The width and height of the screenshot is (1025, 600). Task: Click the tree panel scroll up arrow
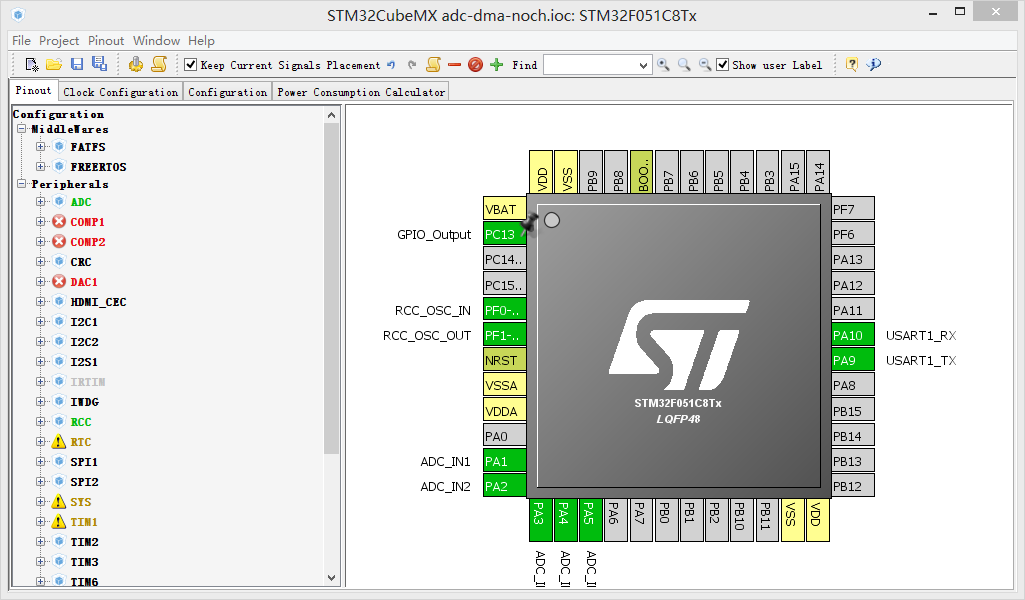pos(331,115)
